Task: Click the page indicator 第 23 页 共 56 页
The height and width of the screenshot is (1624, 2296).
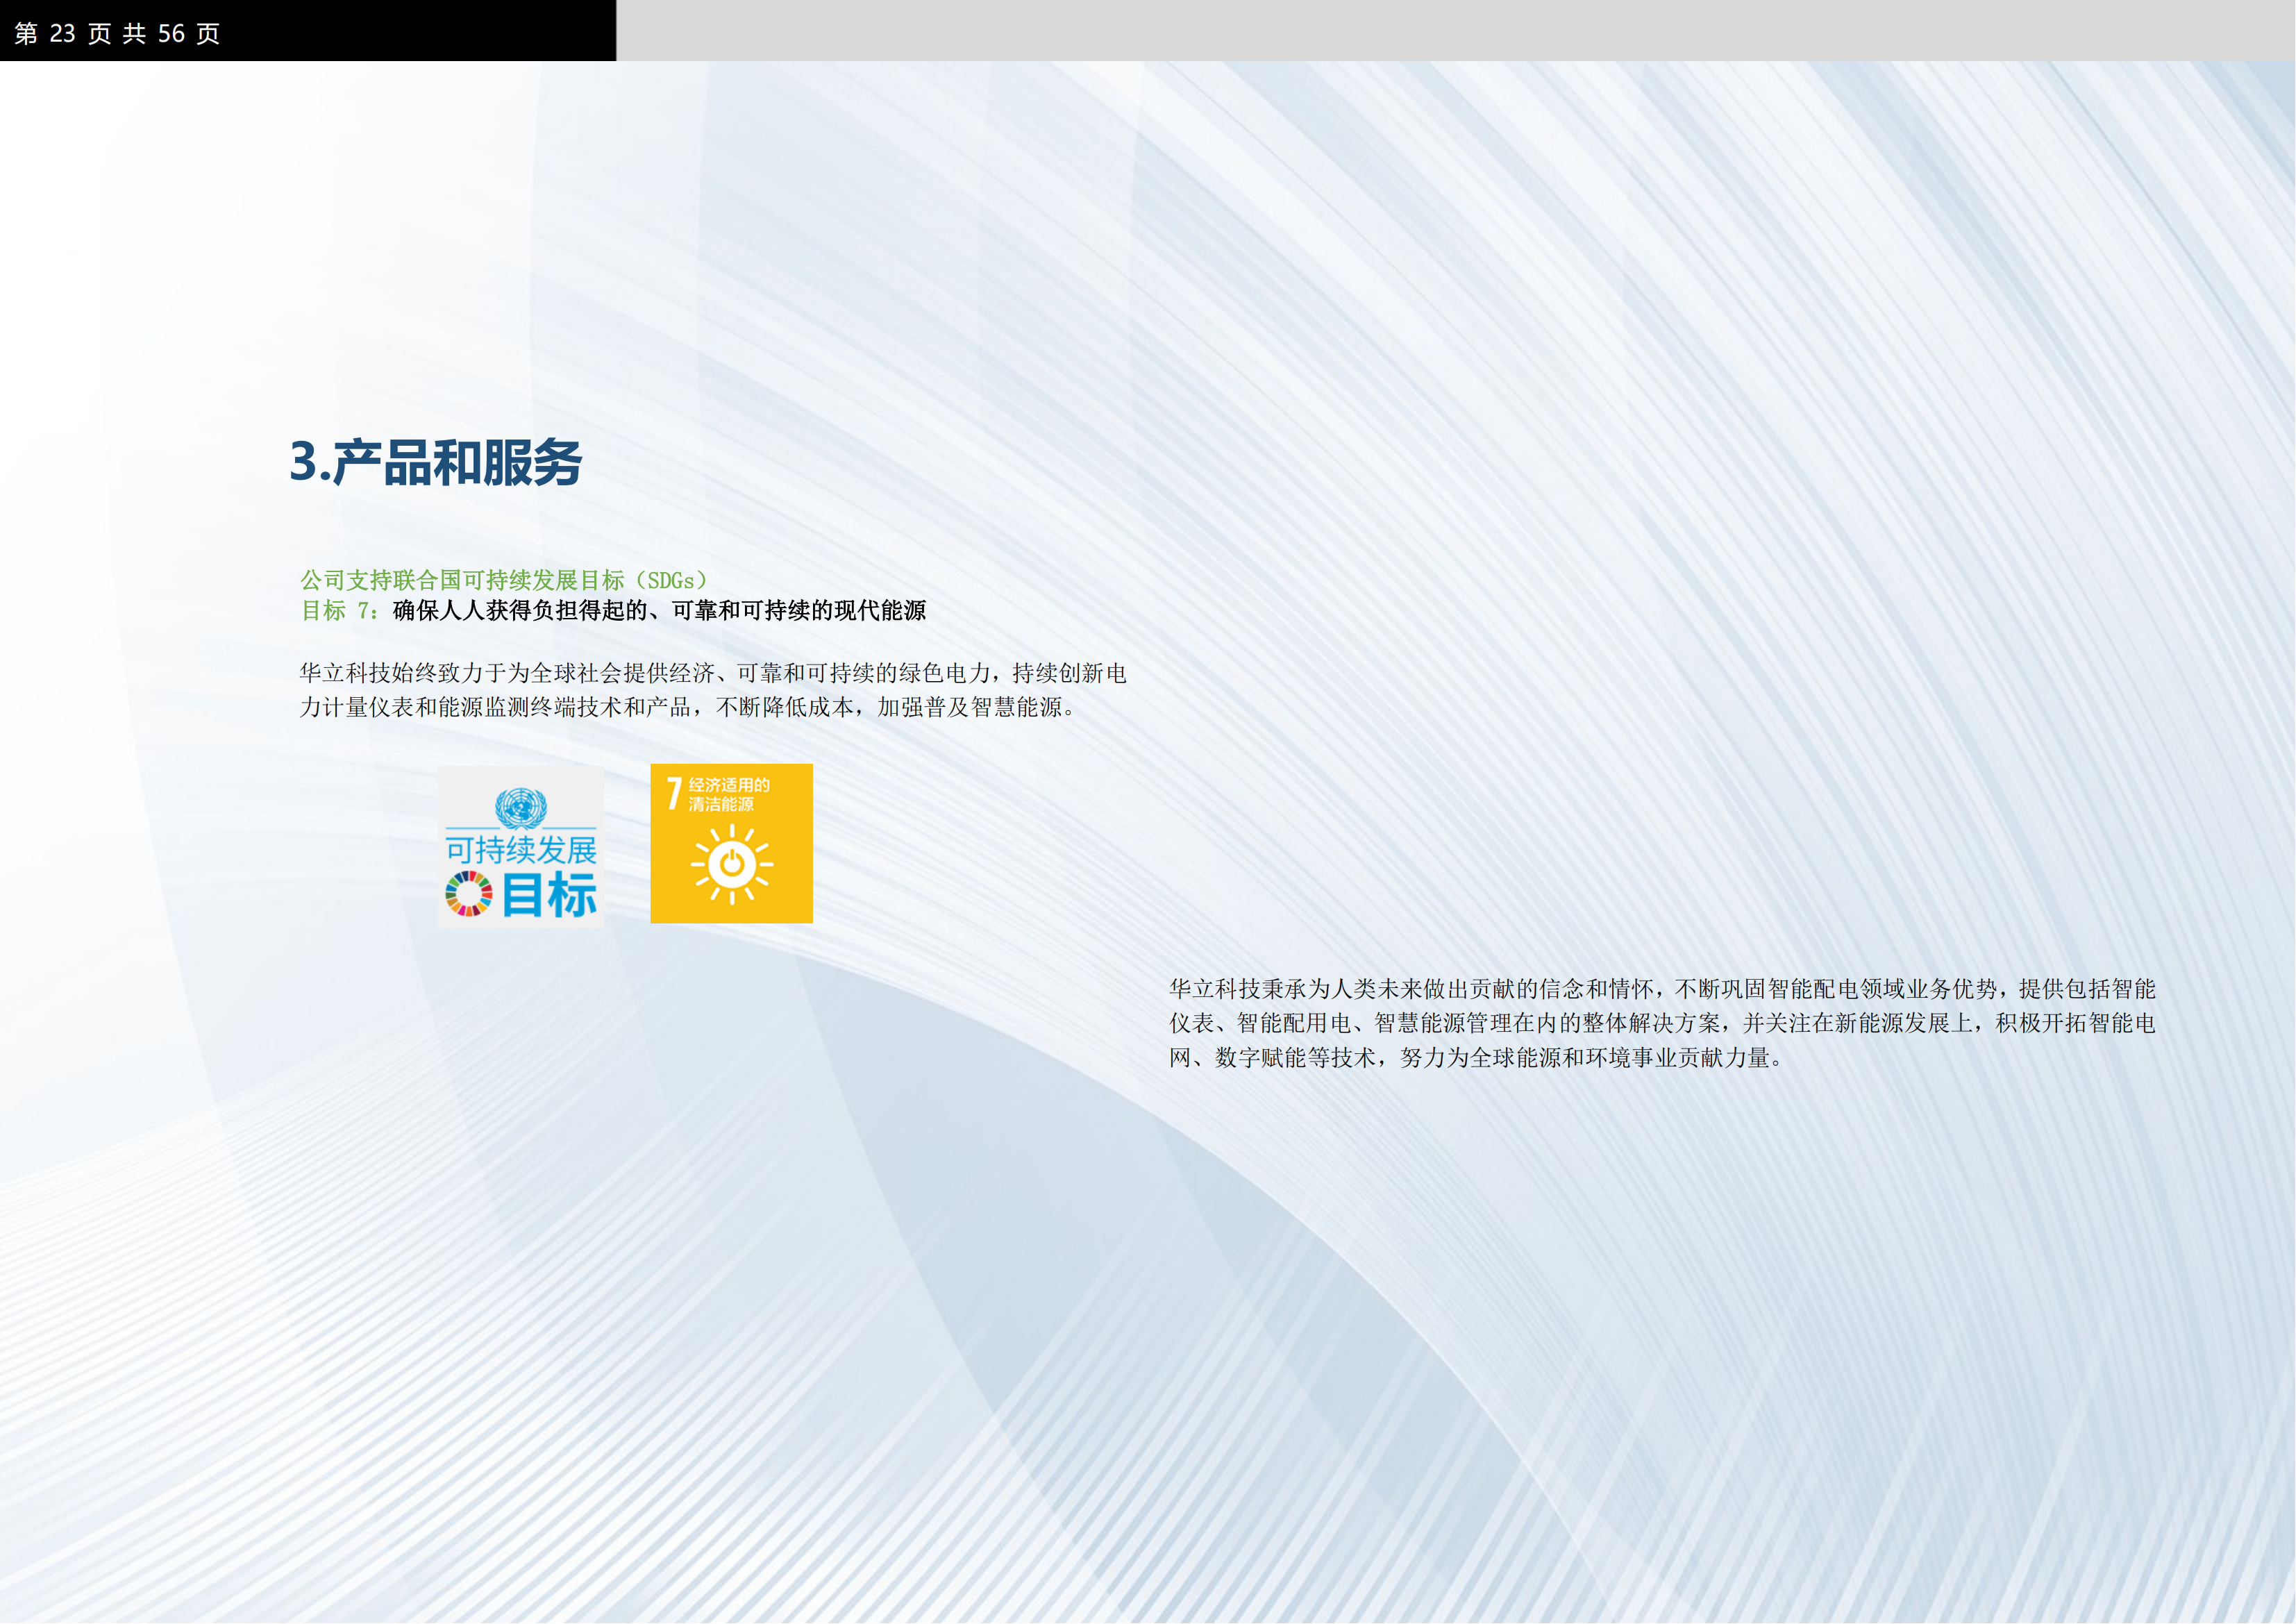Action: 117,33
